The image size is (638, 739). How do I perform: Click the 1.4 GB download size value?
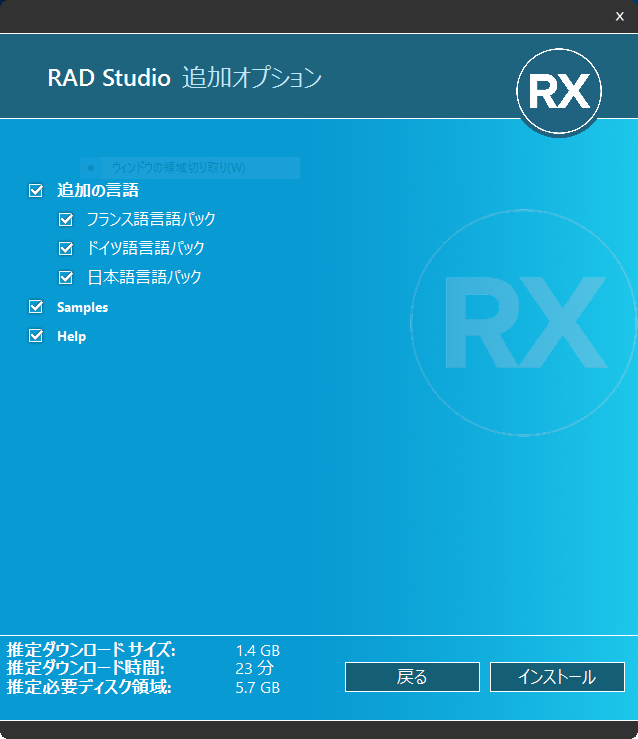258,651
